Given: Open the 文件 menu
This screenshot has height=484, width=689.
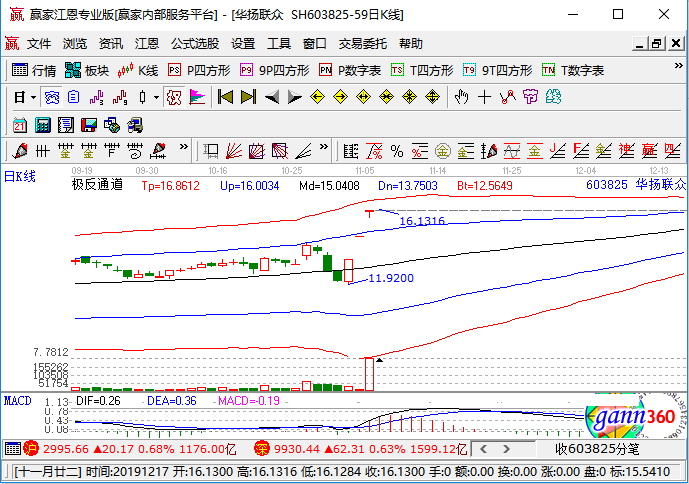Looking at the screenshot, I should 39,44.
